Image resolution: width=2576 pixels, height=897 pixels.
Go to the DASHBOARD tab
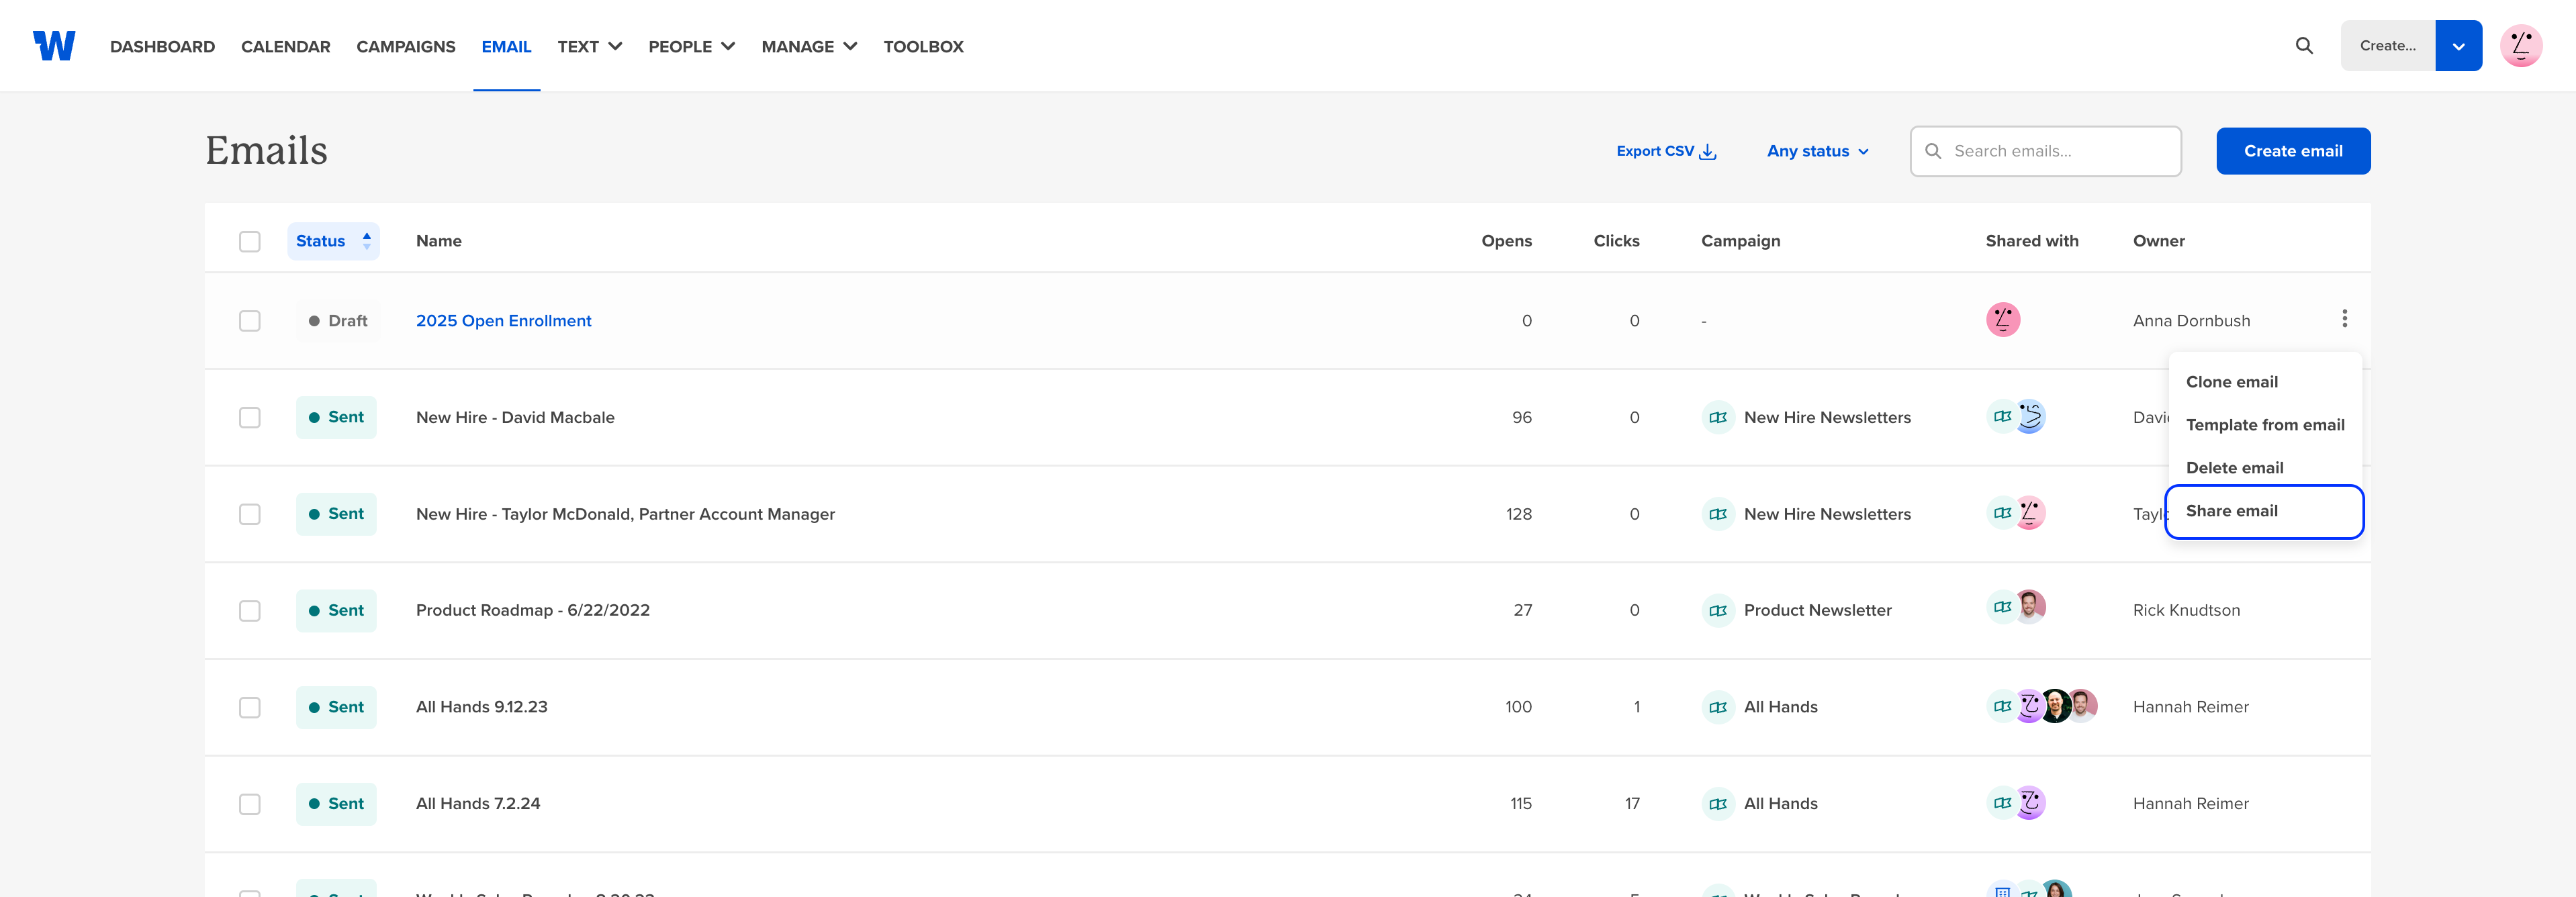pyautogui.click(x=162, y=46)
